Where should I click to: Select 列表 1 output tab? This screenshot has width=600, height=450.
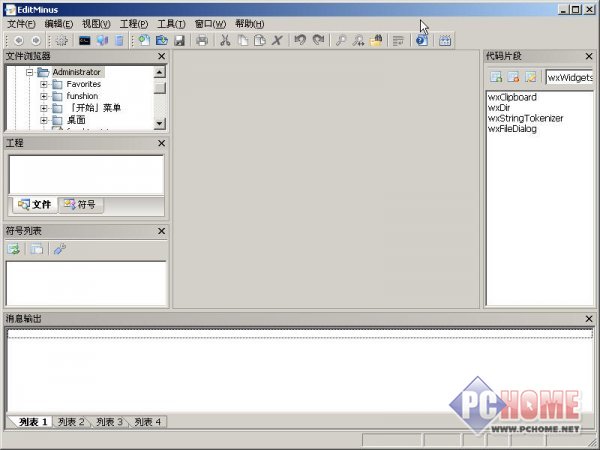coord(33,422)
